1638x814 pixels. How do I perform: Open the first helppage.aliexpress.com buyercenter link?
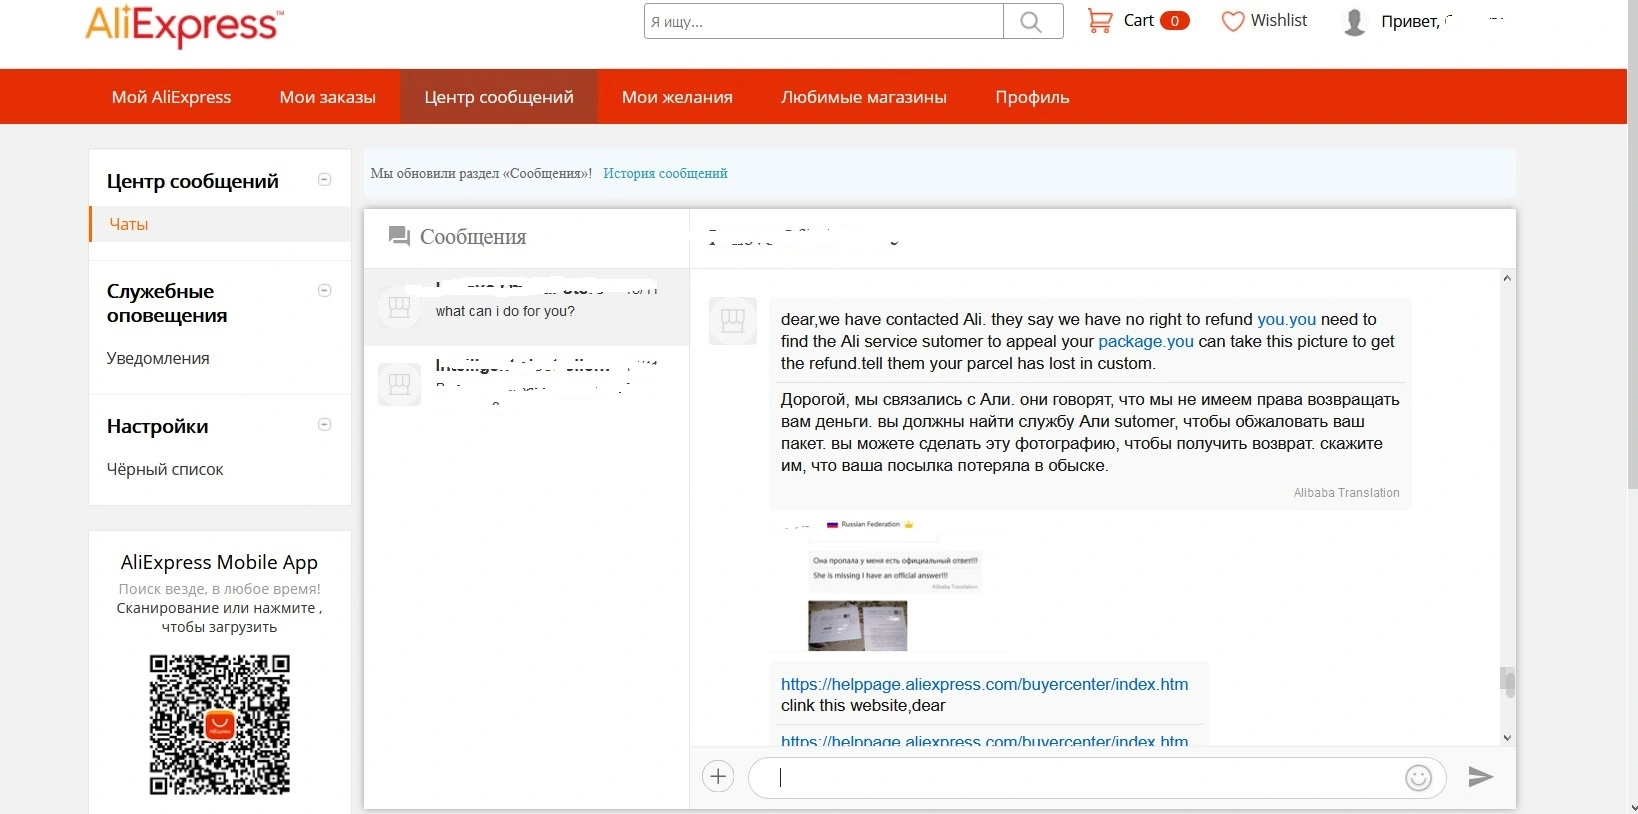point(985,684)
